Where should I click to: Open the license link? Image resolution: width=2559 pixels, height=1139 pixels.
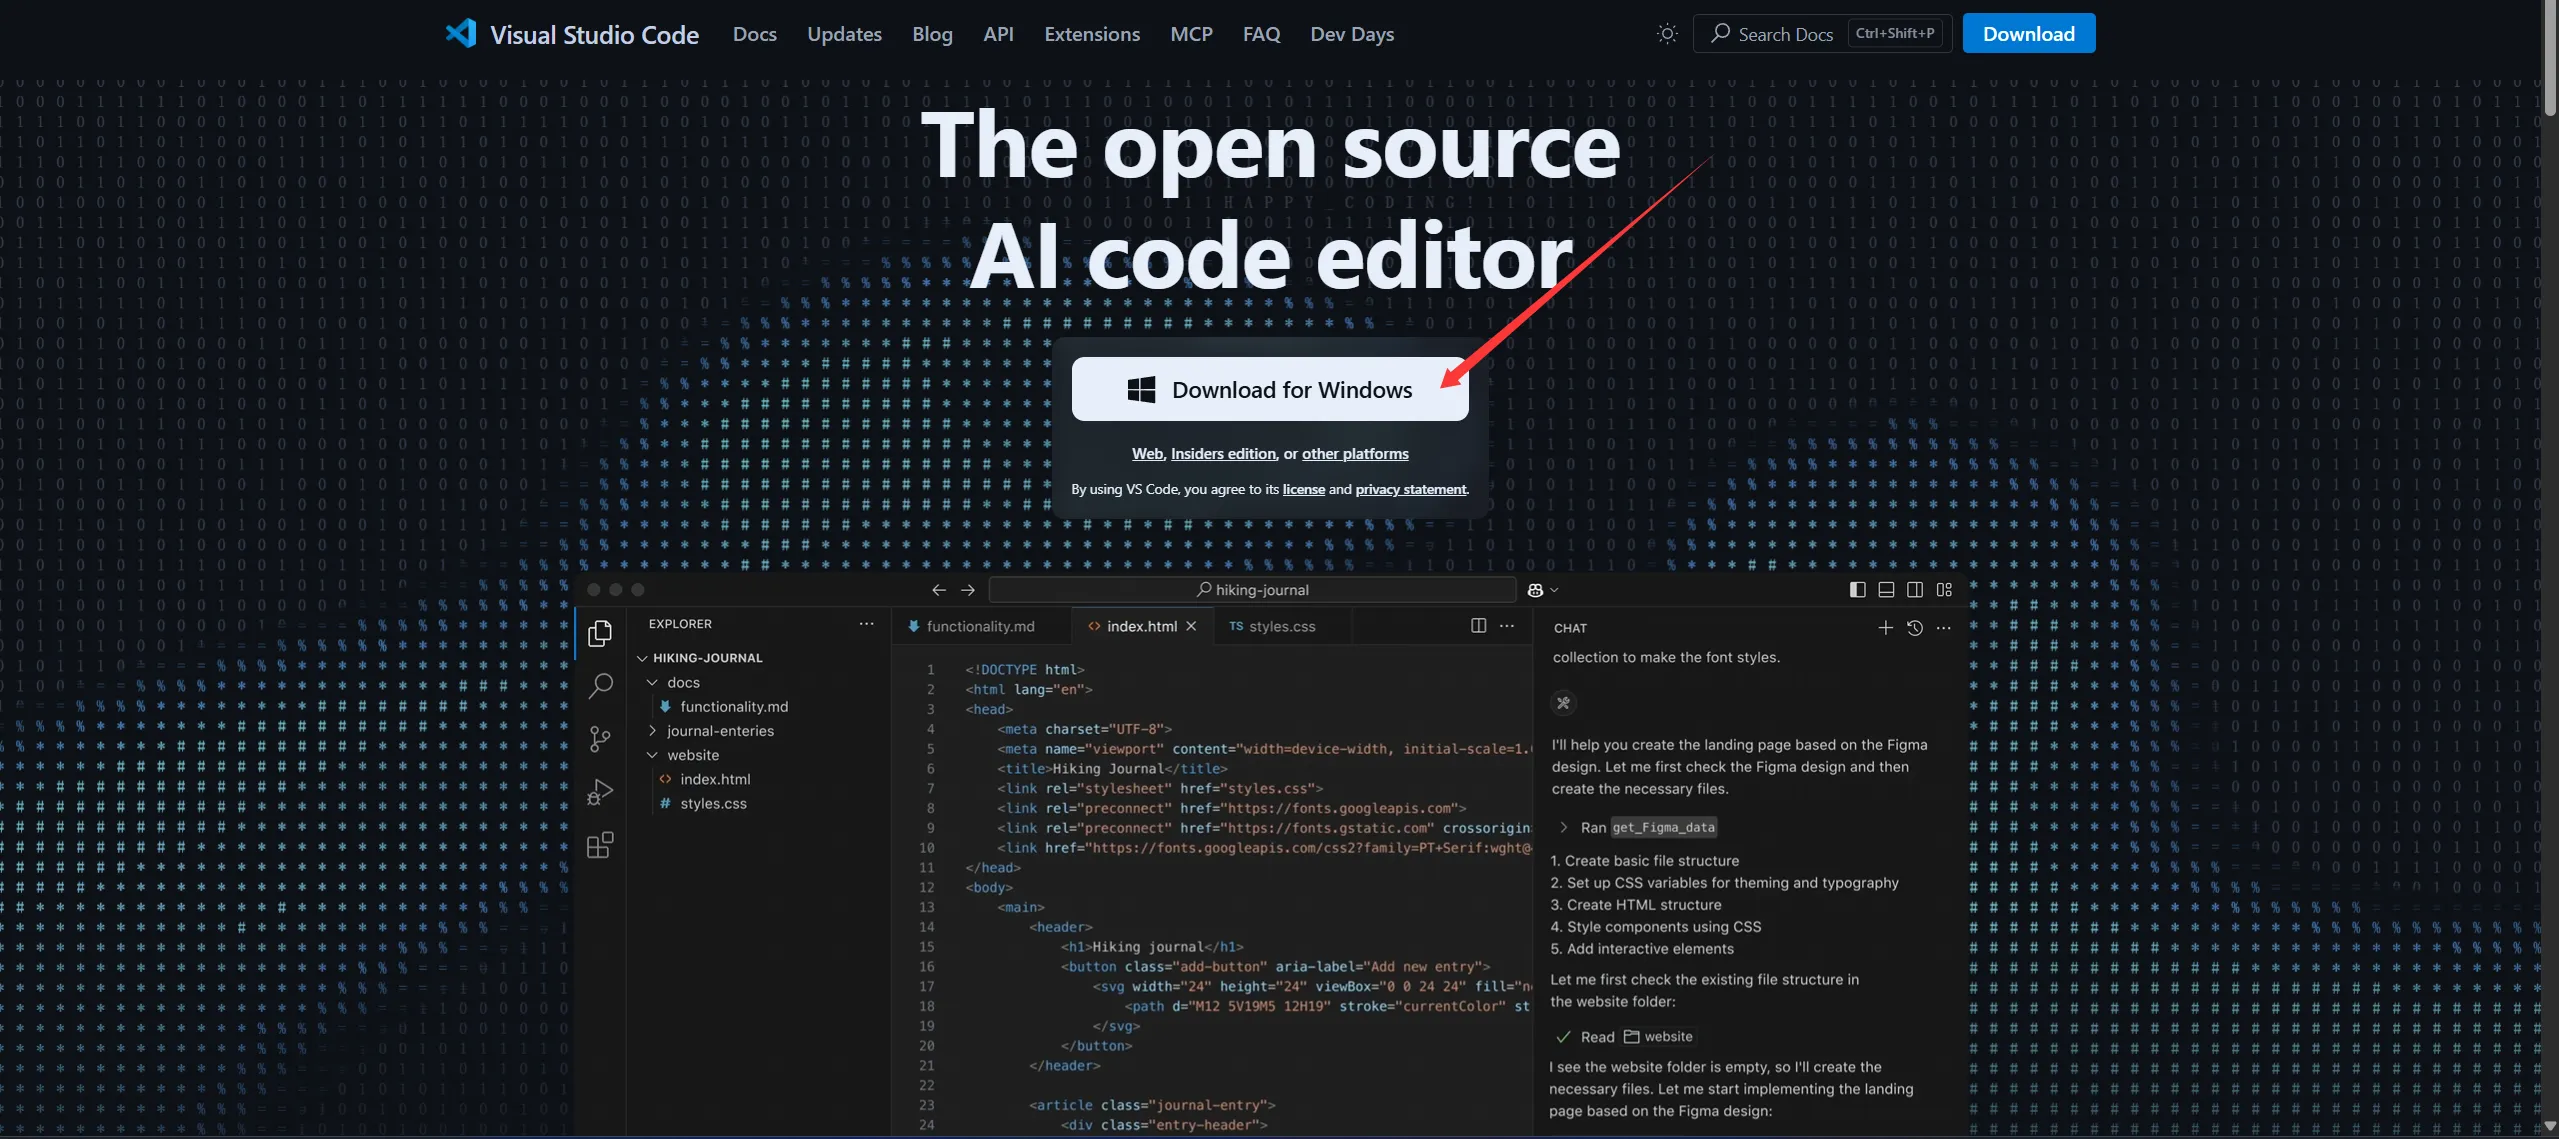pos(1303,489)
